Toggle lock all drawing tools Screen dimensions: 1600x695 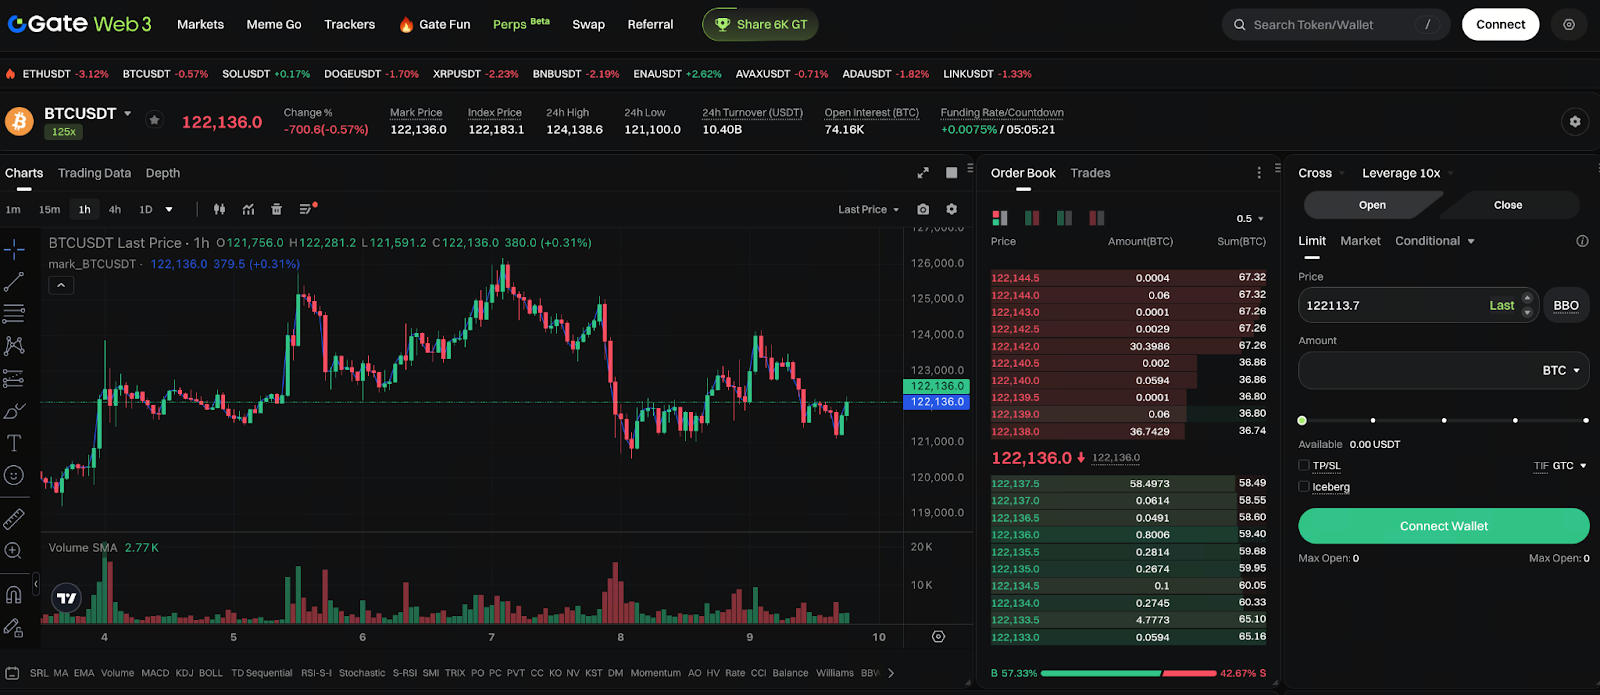click(14, 627)
